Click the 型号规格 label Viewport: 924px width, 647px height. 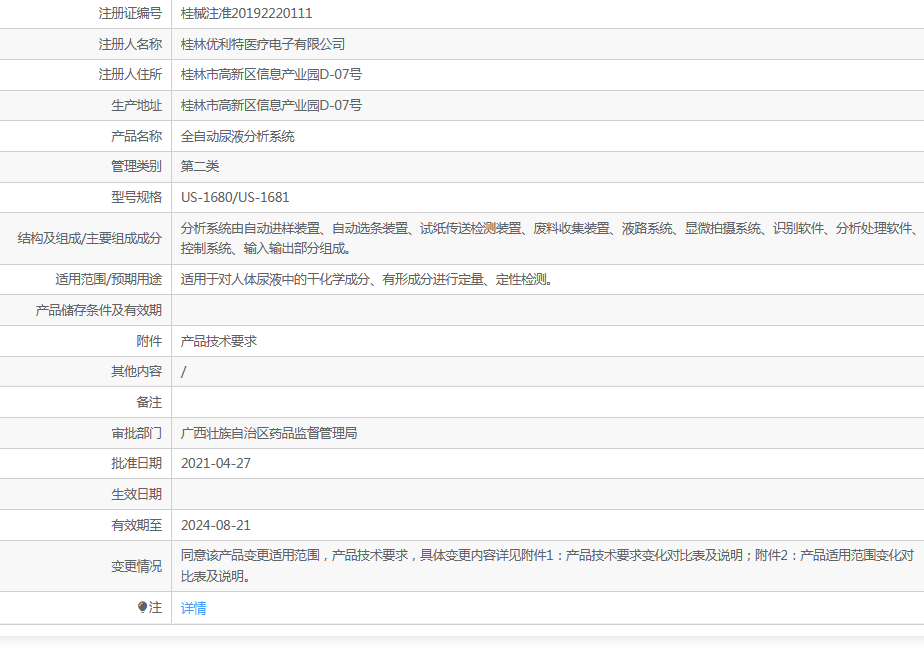136,197
